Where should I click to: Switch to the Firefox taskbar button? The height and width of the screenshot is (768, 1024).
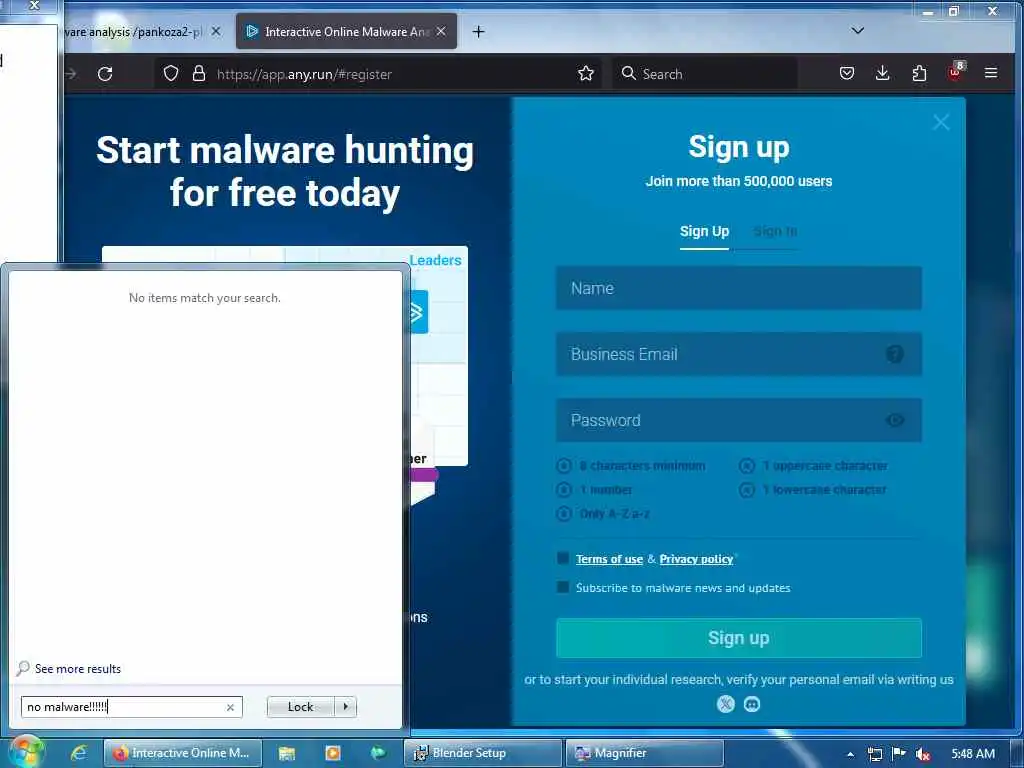coord(183,753)
